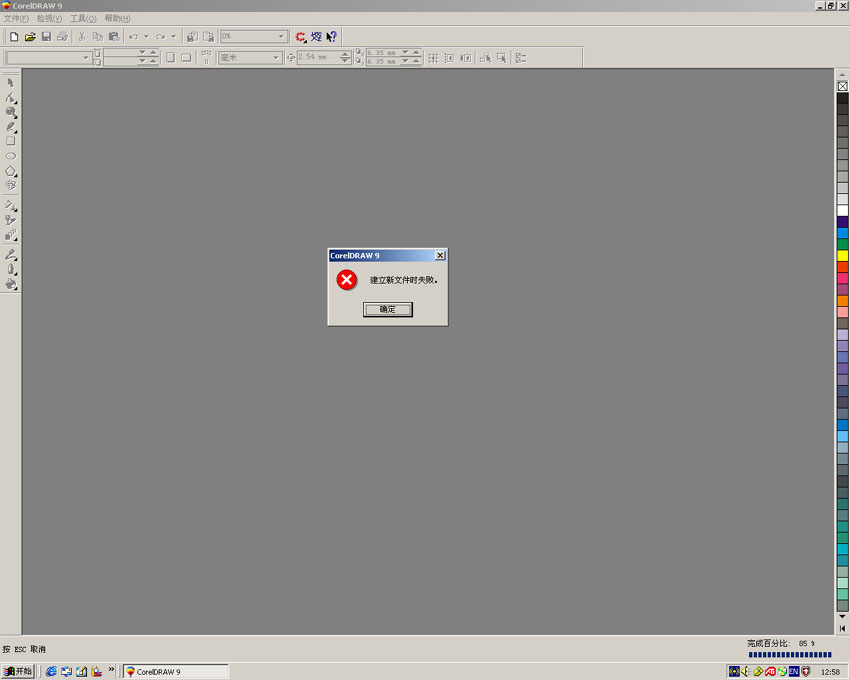Image resolution: width=850 pixels, height=680 pixels.
Task: Click the Redo arrow icon
Action: pos(160,37)
